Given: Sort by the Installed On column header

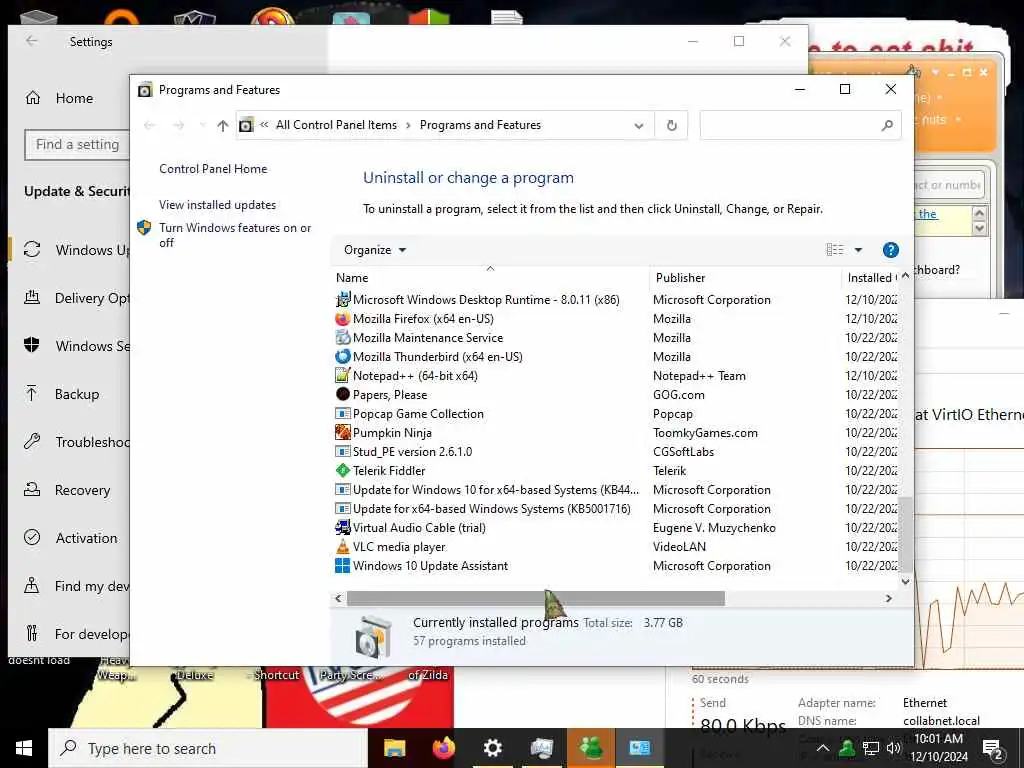Looking at the screenshot, I should pos(872,278).
